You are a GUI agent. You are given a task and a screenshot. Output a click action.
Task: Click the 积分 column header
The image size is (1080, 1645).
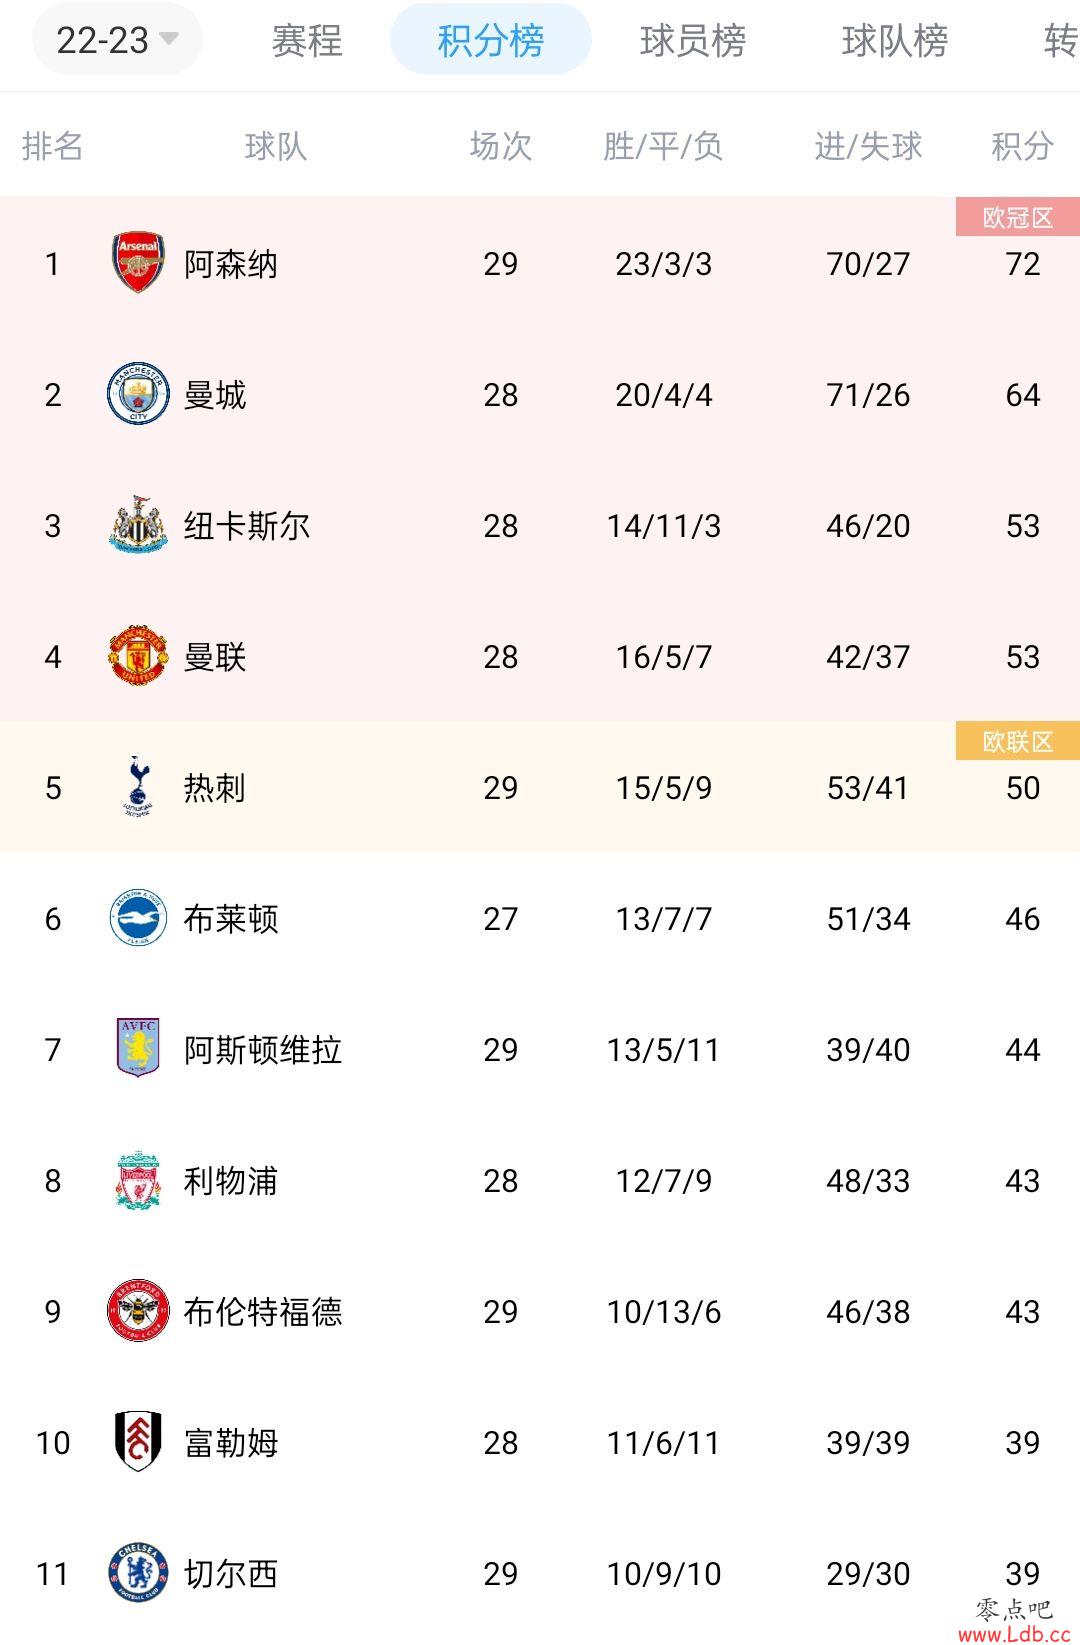point(1022,146)
